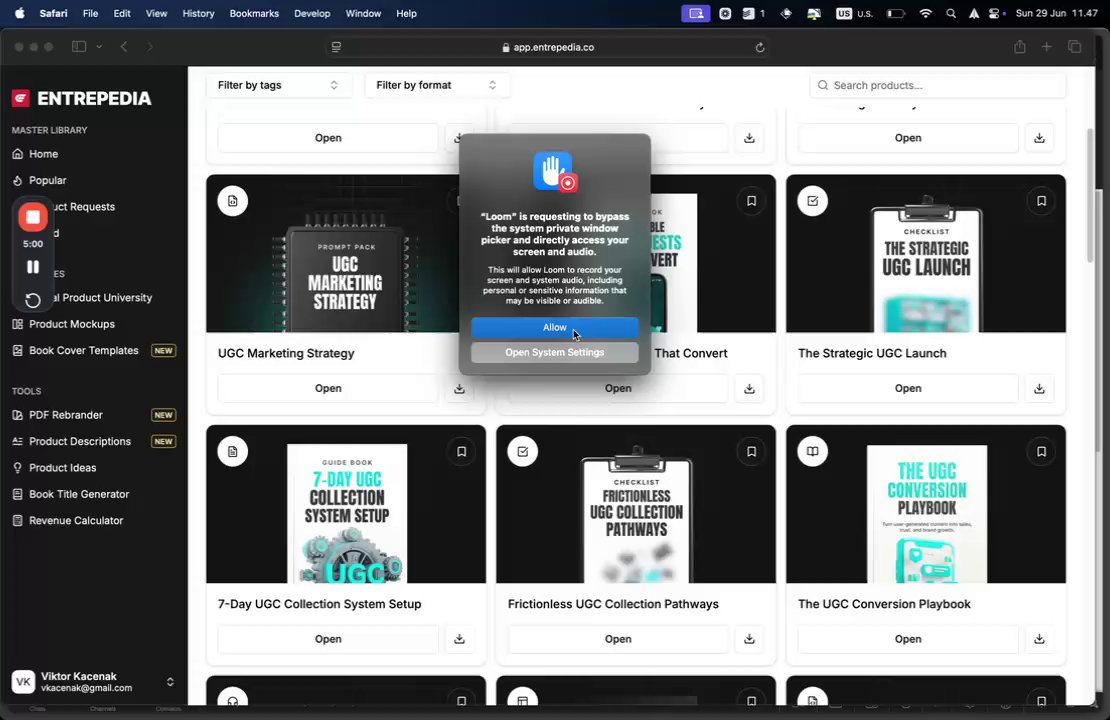
Task: Go back in Safari
Action: (124, 47)
